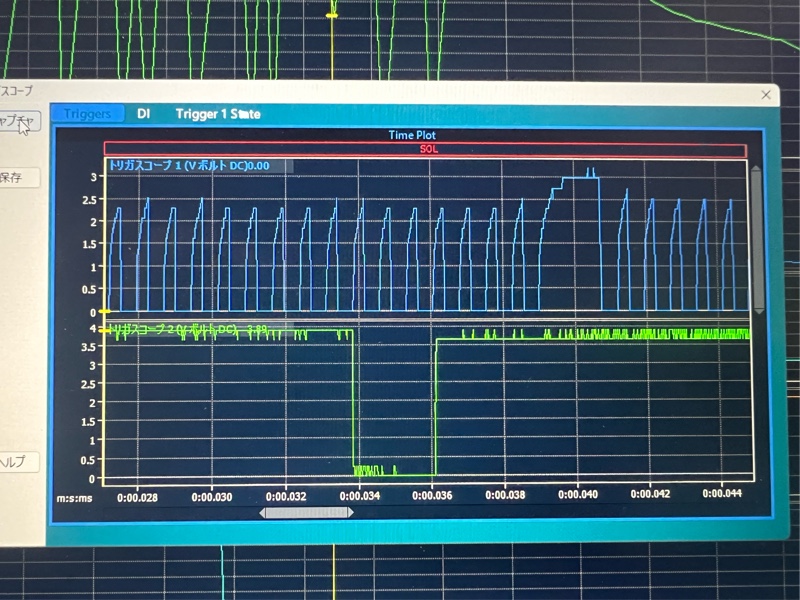The image size is (800, 600).
Task: Click right arrow of horizontal scrollbar
Action: click(351, 512)
